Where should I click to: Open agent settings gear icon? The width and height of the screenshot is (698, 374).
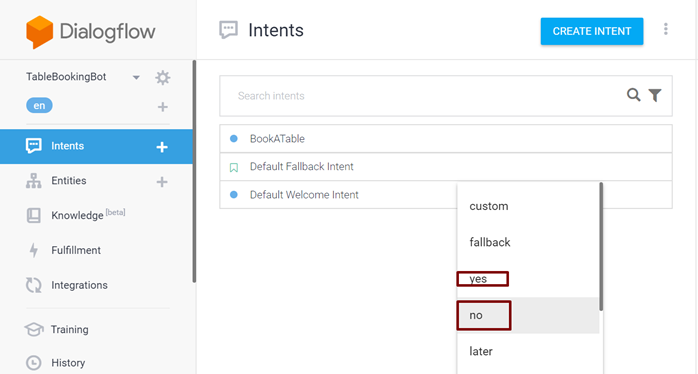coord(162,77)
